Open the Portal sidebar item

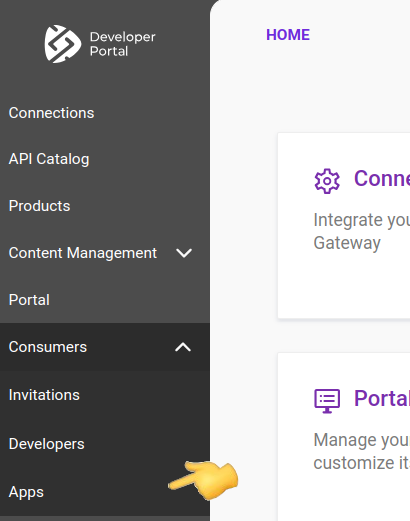[29, 300]
